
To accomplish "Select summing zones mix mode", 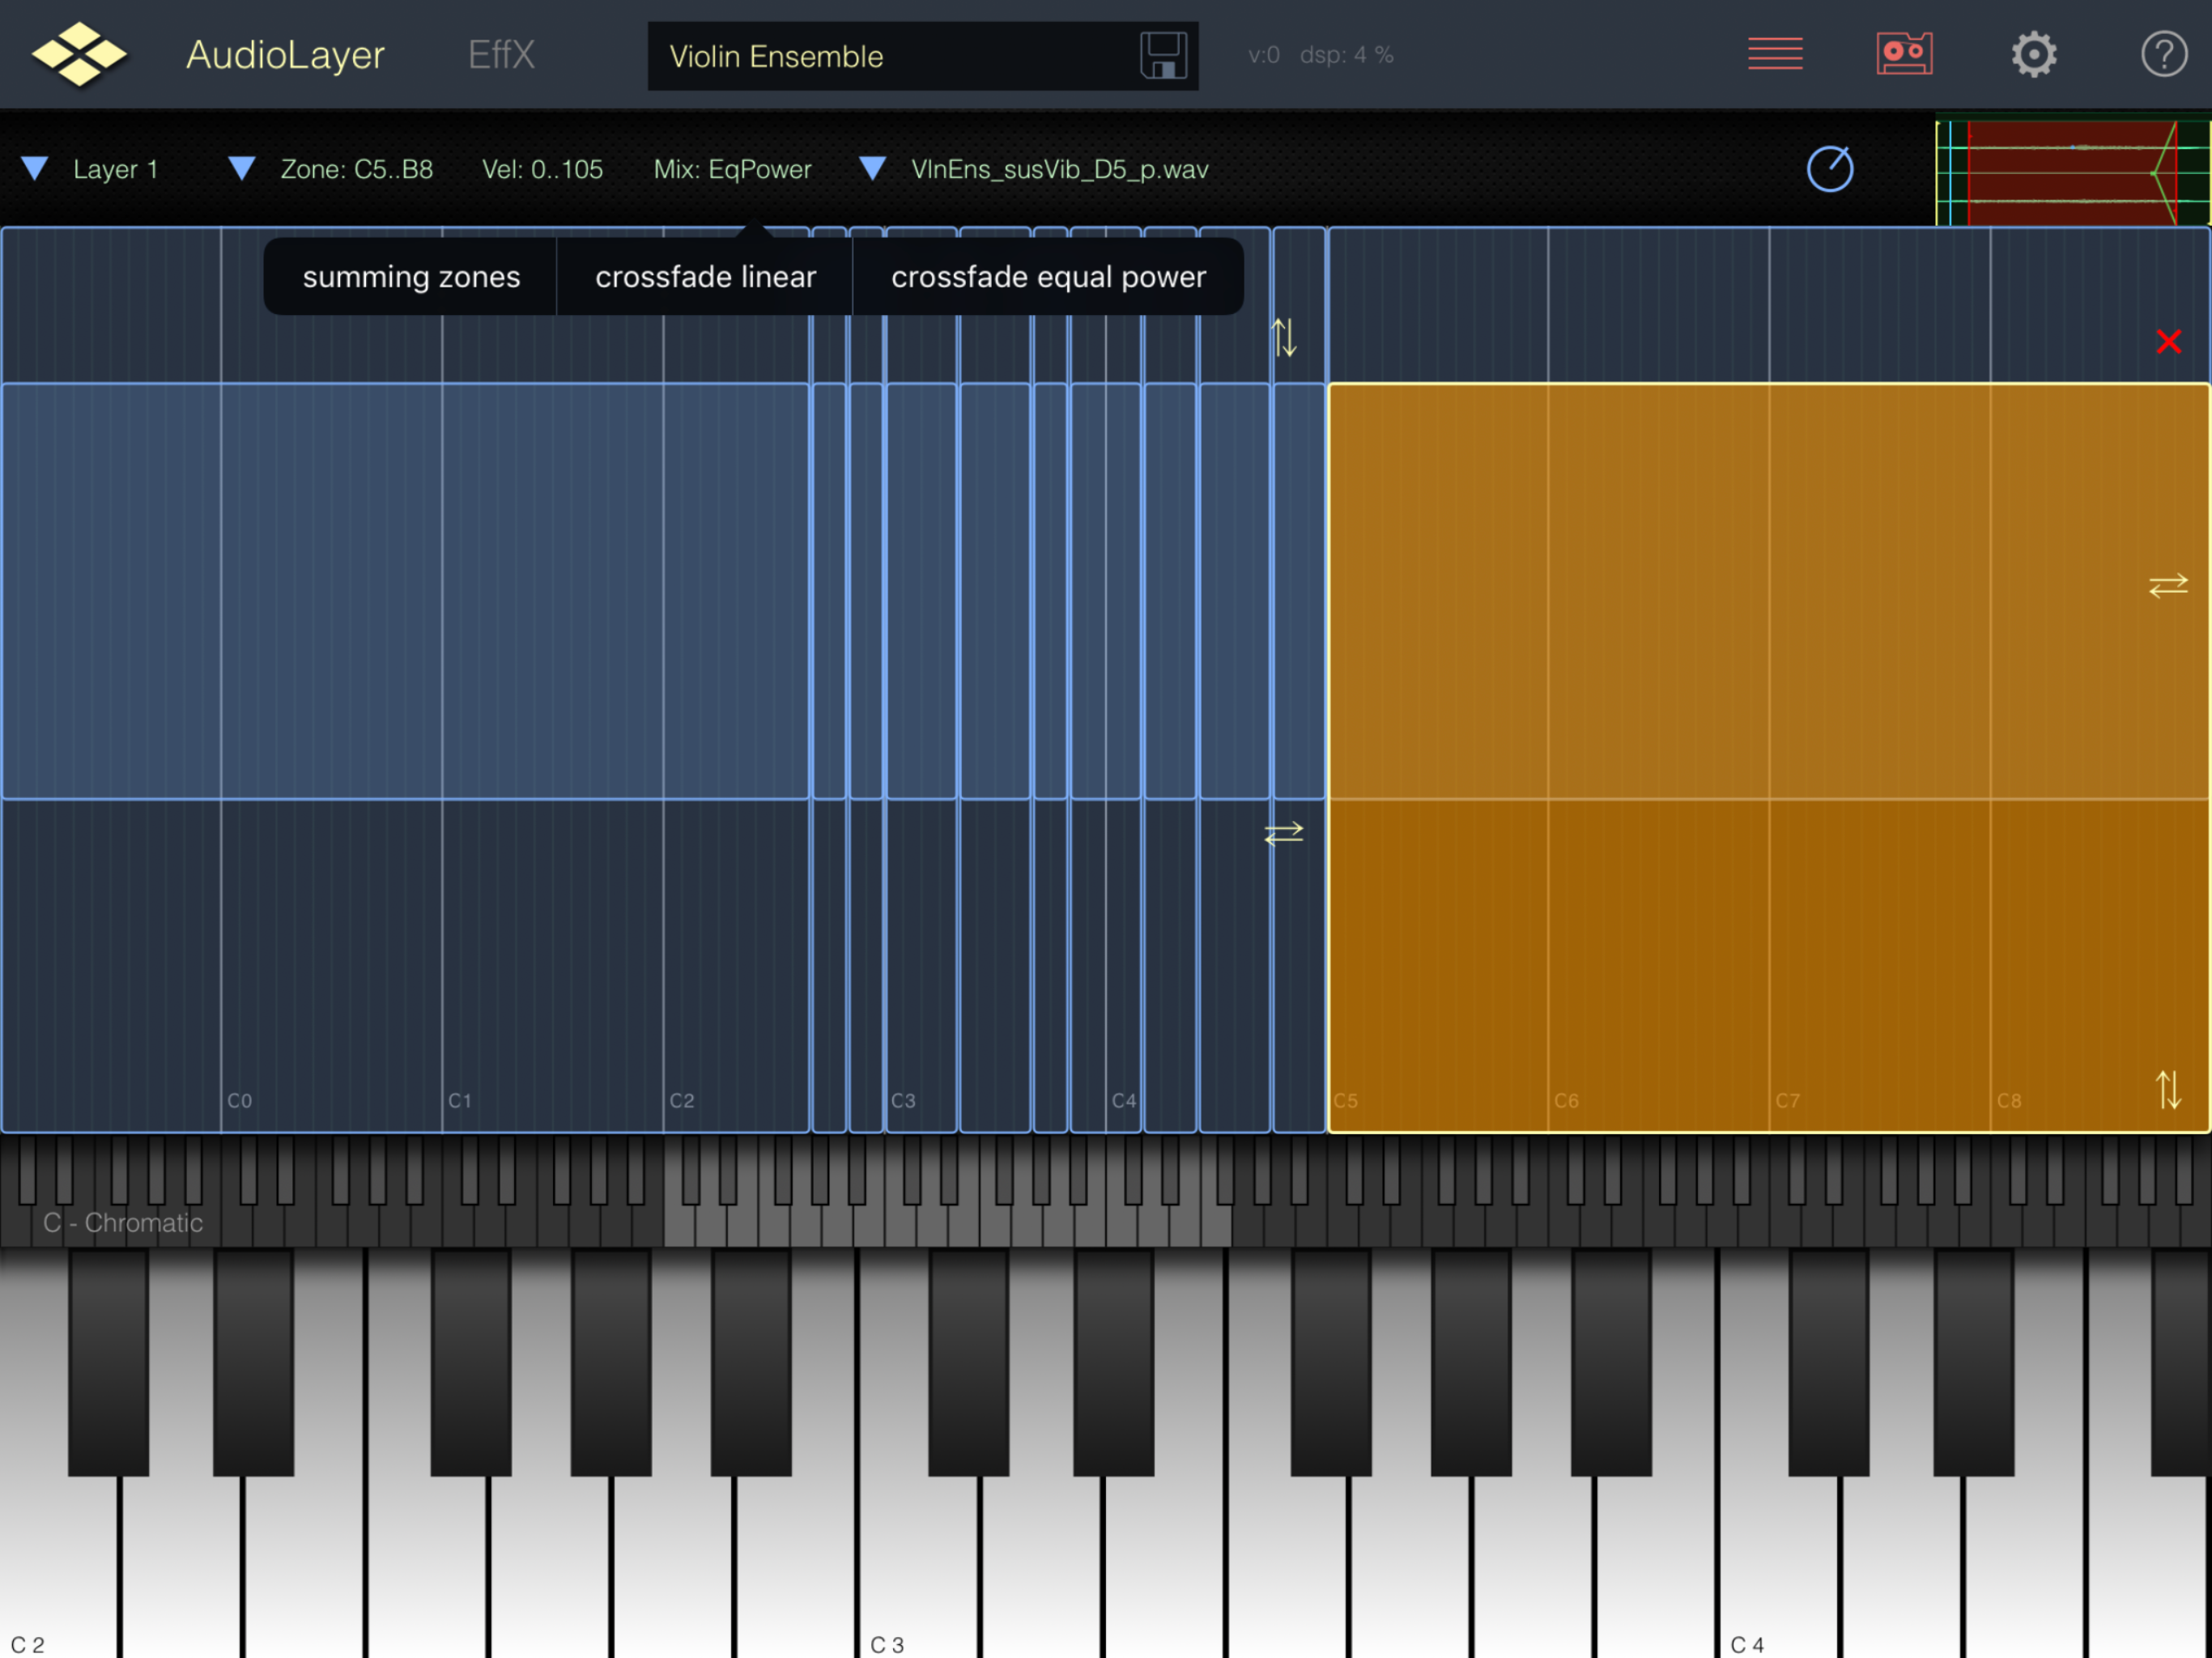I will (x=411, y=277).
